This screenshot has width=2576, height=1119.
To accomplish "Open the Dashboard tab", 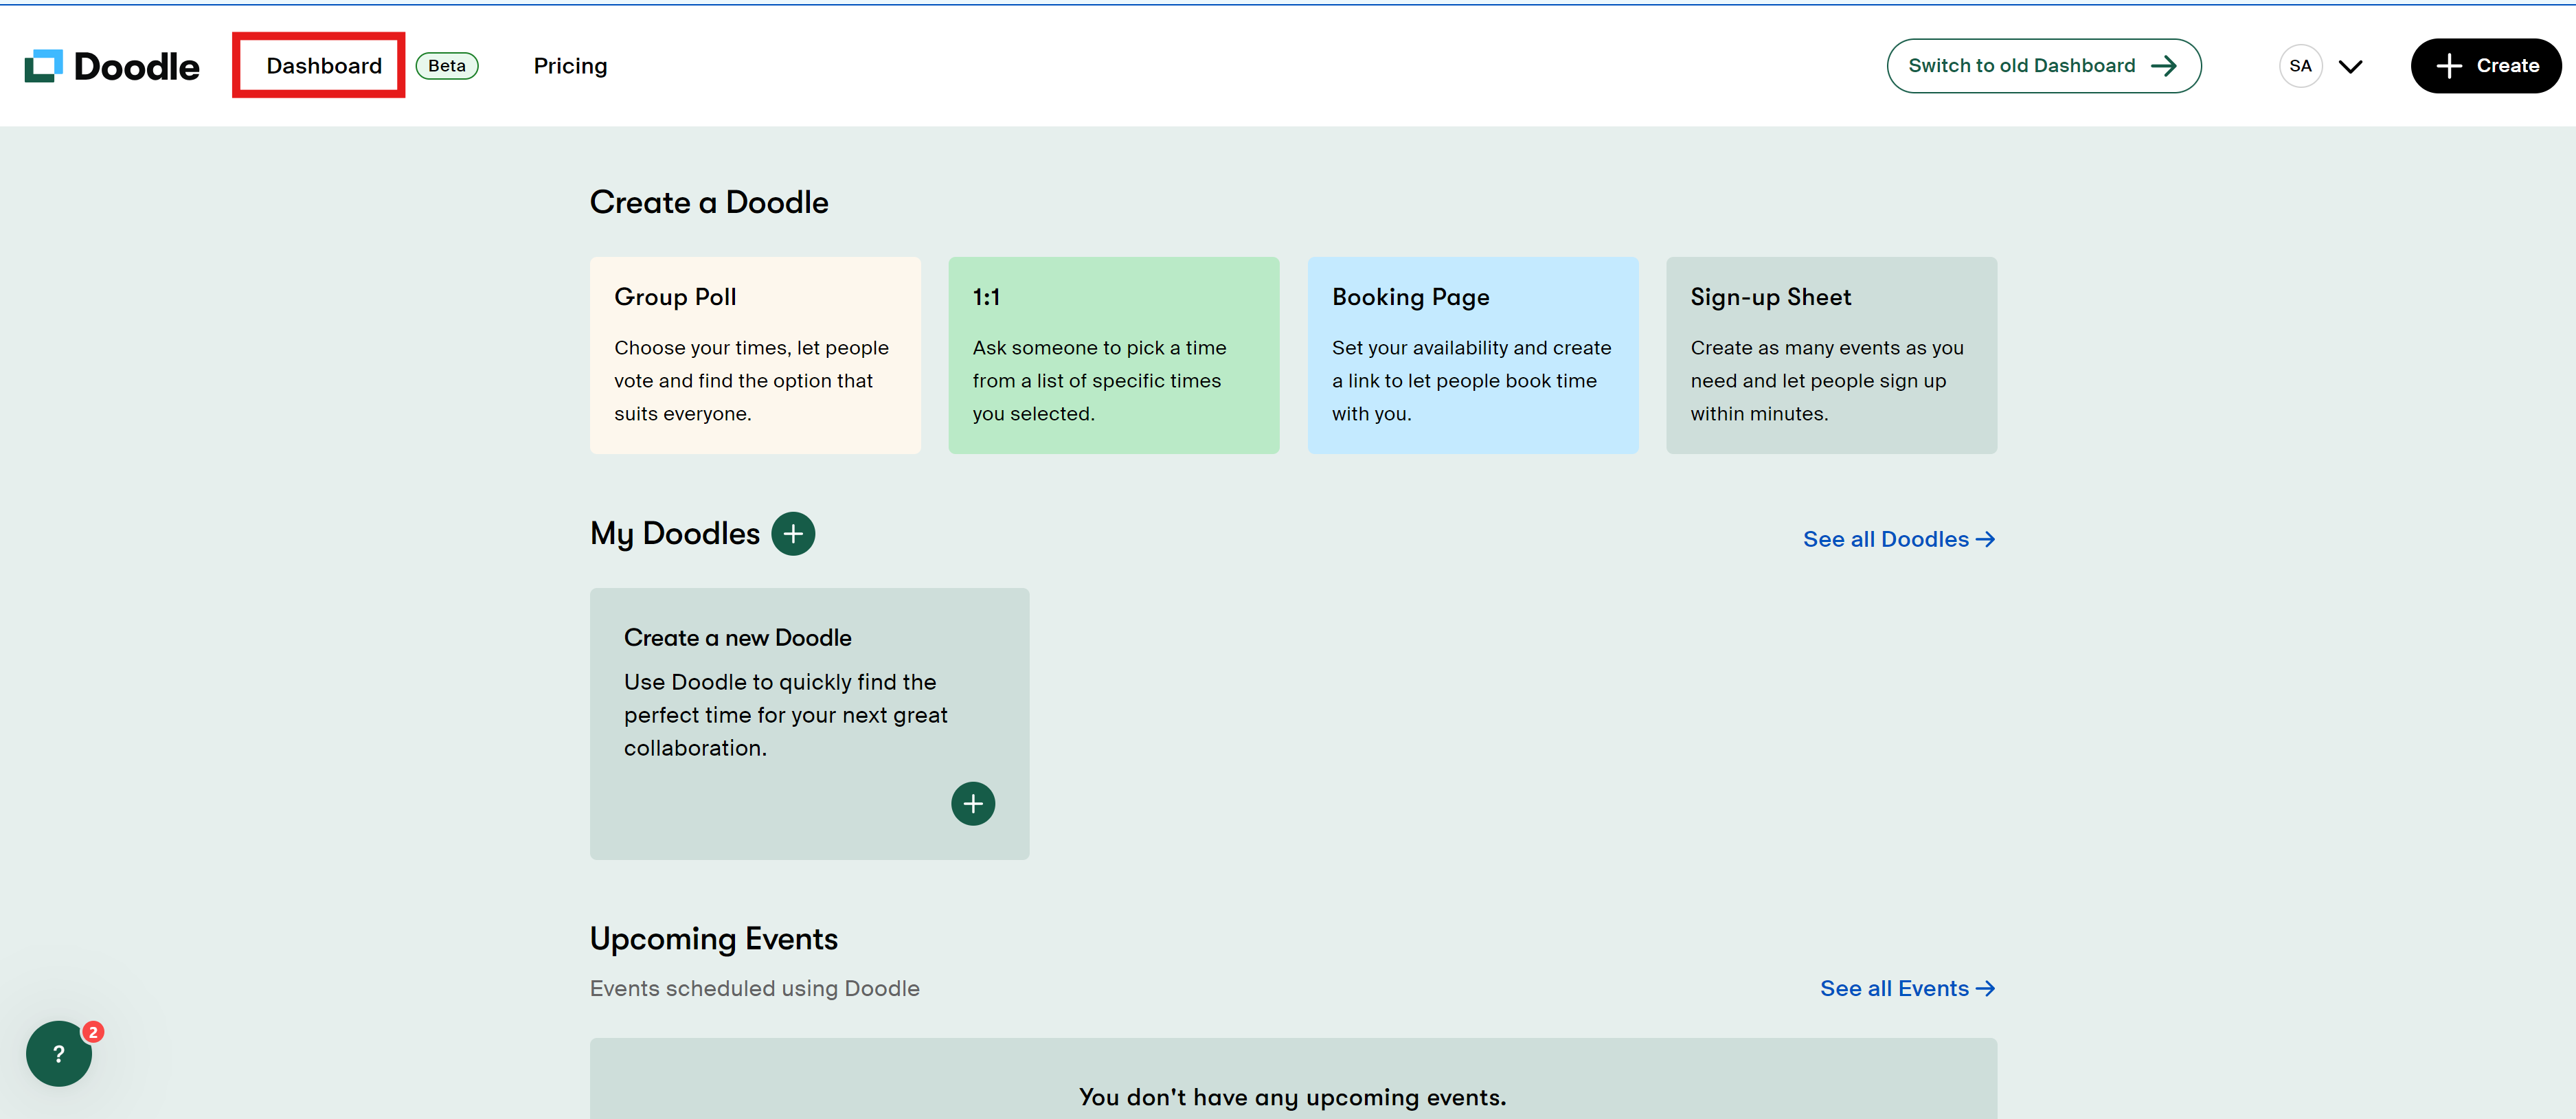I will pyautogui.click(x=324, y=66).
